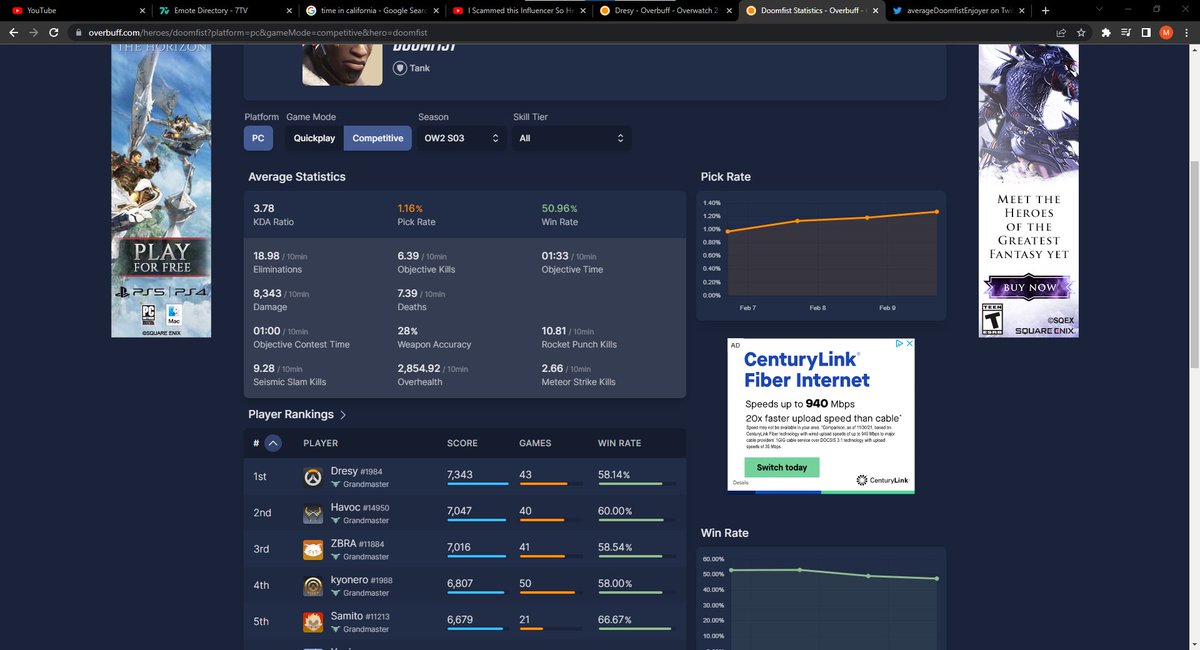Screen dimensions: 1200x650
Task: Click Samito's player avatar icon
Action: 312,622
